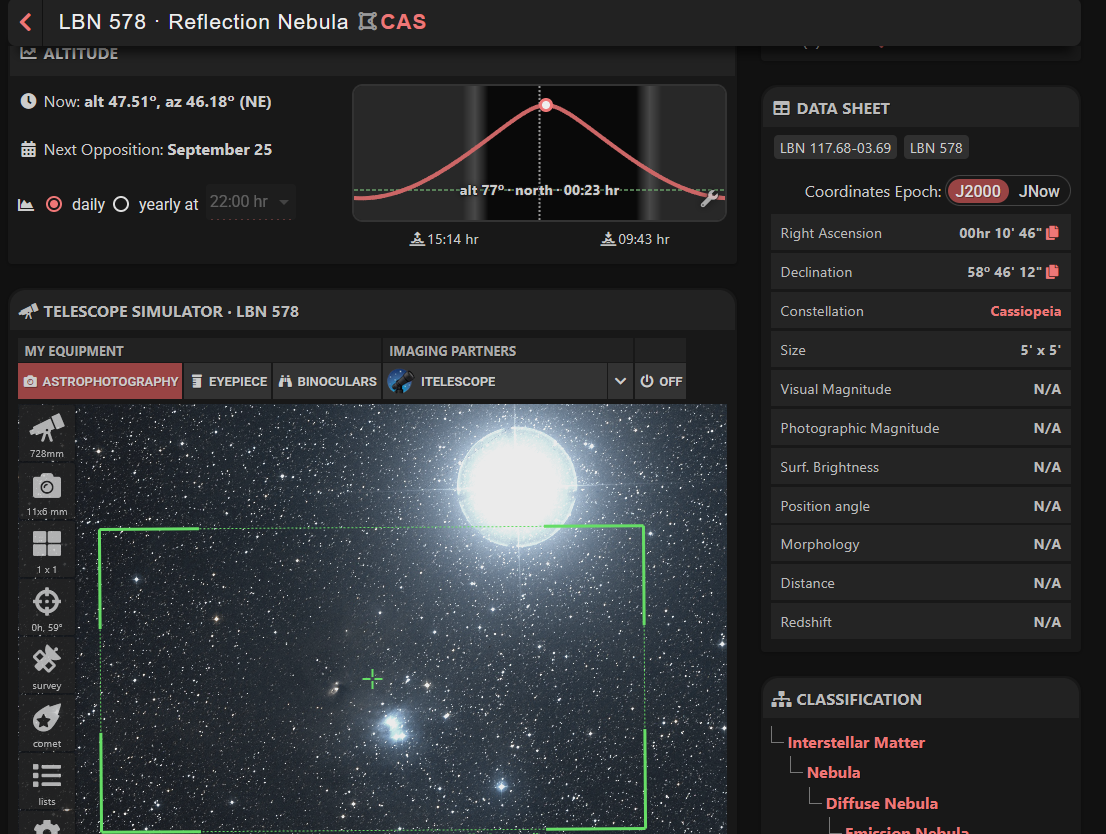Expand the imaging partners chevron dropdown
The width and height of the screenshot is (1106, 834).
[620, 381]
